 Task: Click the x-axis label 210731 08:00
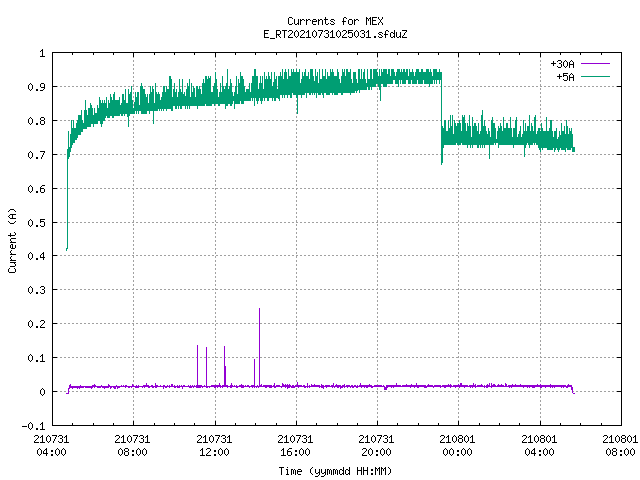[x=132, y=446]
